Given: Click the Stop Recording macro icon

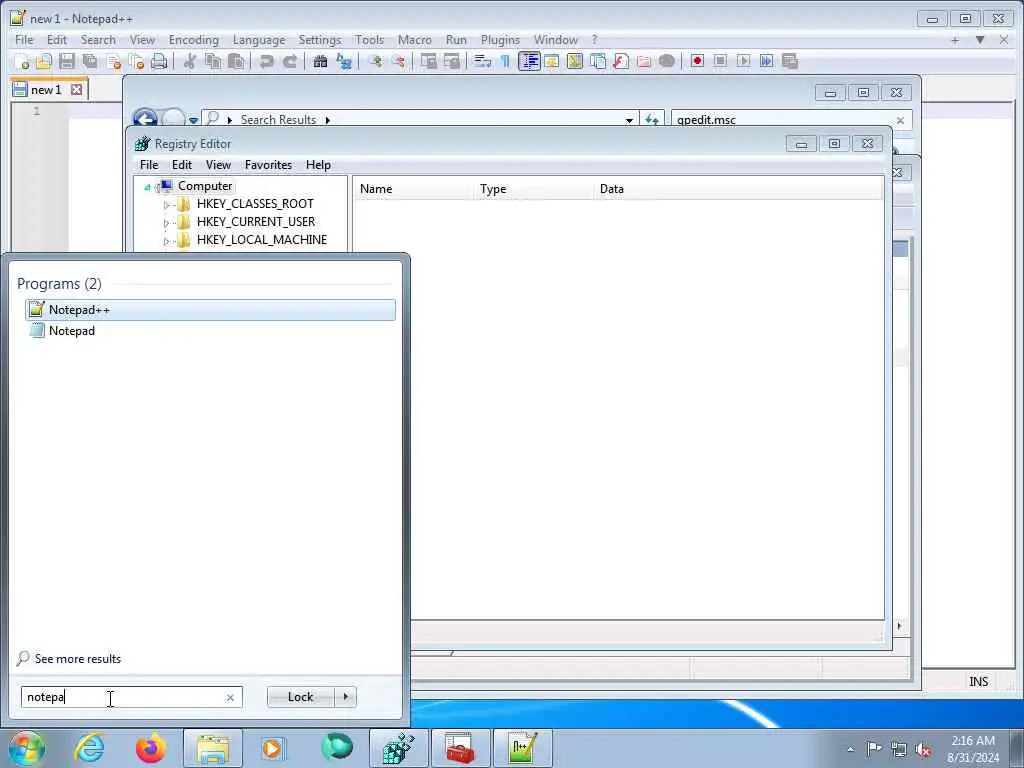Looking at the screenshot, I should (x=720, y=61).
